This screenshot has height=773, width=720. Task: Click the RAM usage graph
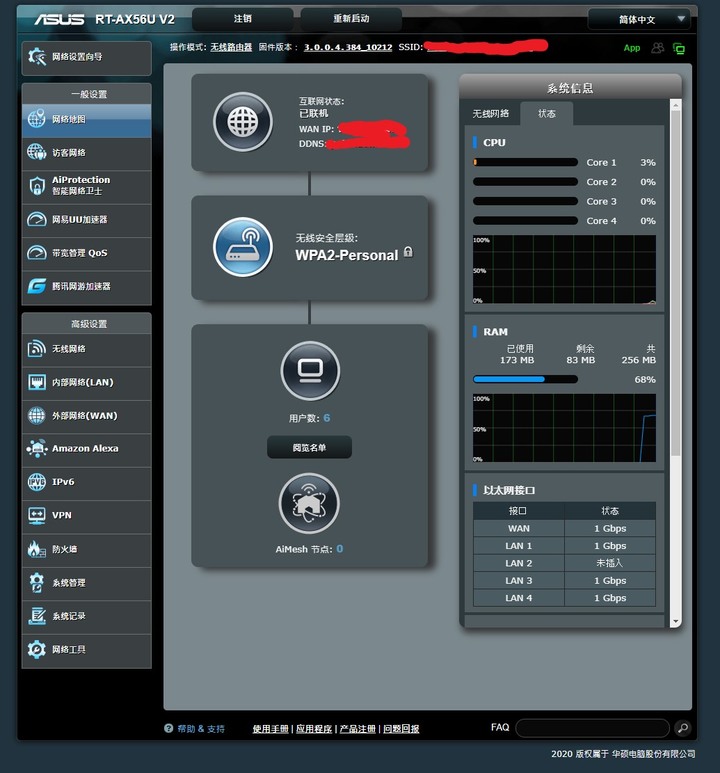(564, 428)
